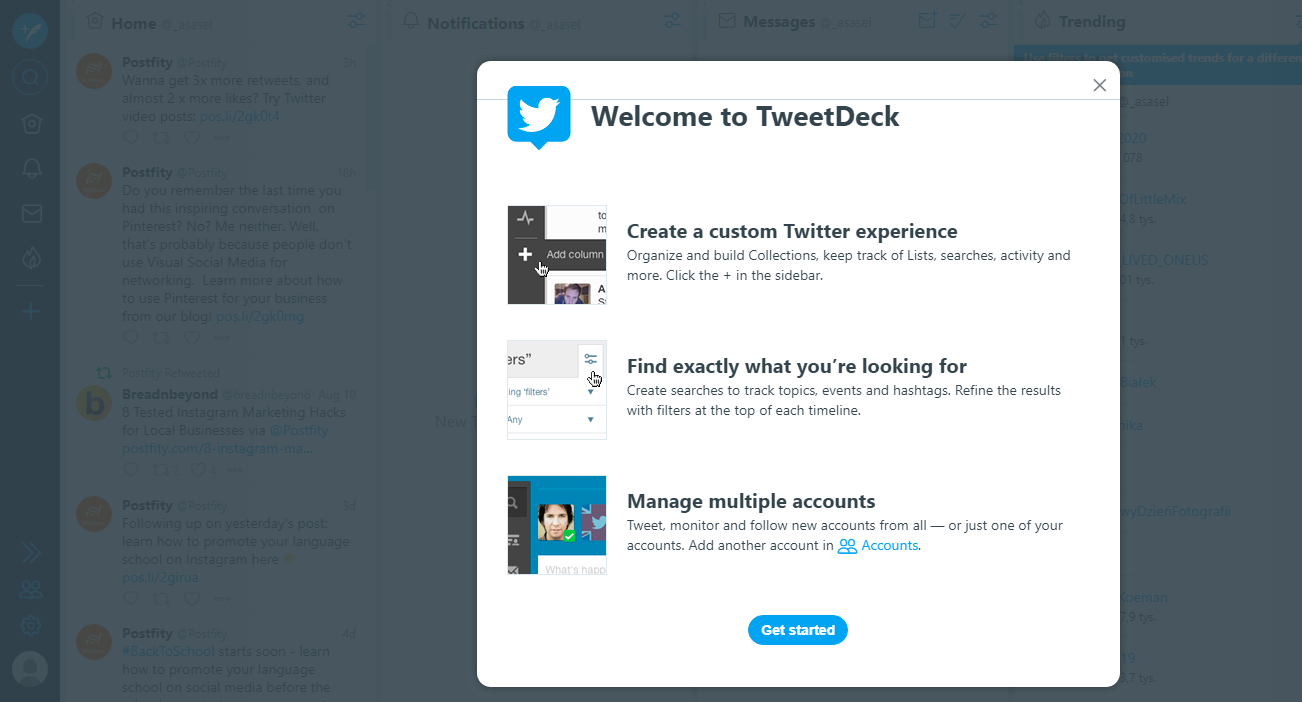The height and width of the screenshot is (702, 1302).
Task: Open the search icon in the sidebar
Action: point(30,77)
